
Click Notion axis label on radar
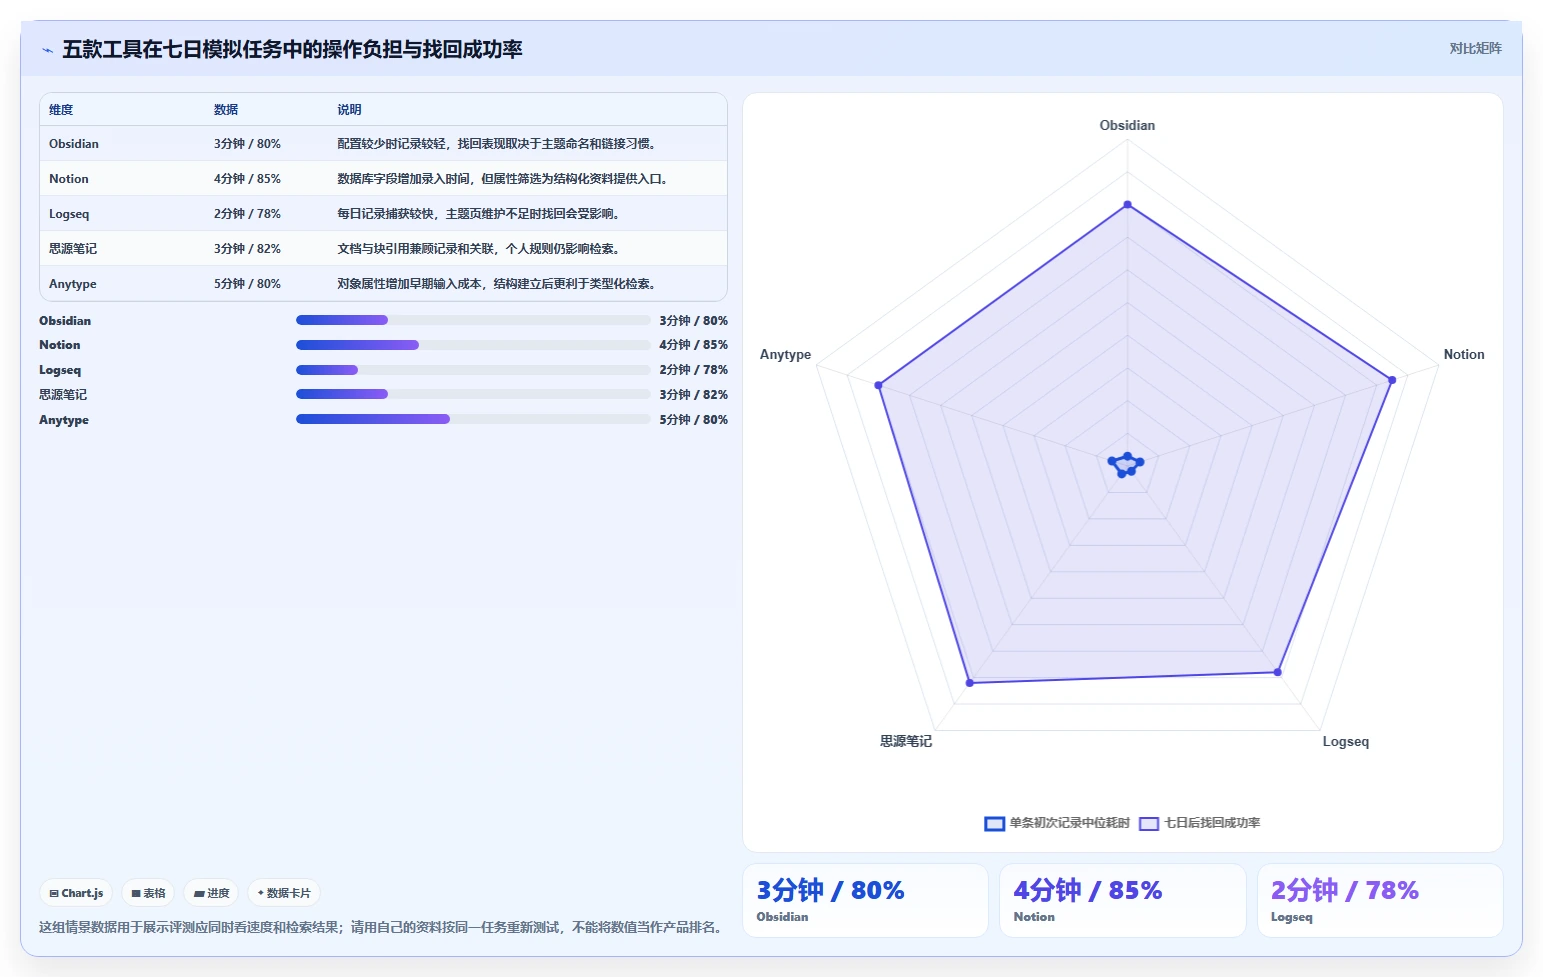pos(1463,355)
